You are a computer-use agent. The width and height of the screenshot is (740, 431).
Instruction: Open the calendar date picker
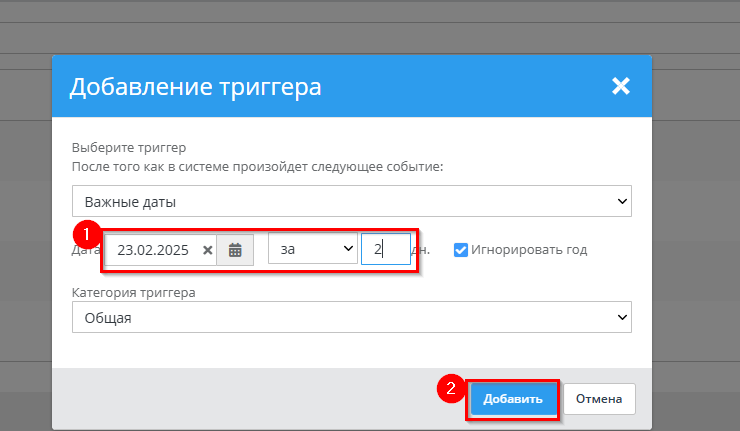(235, 250)
